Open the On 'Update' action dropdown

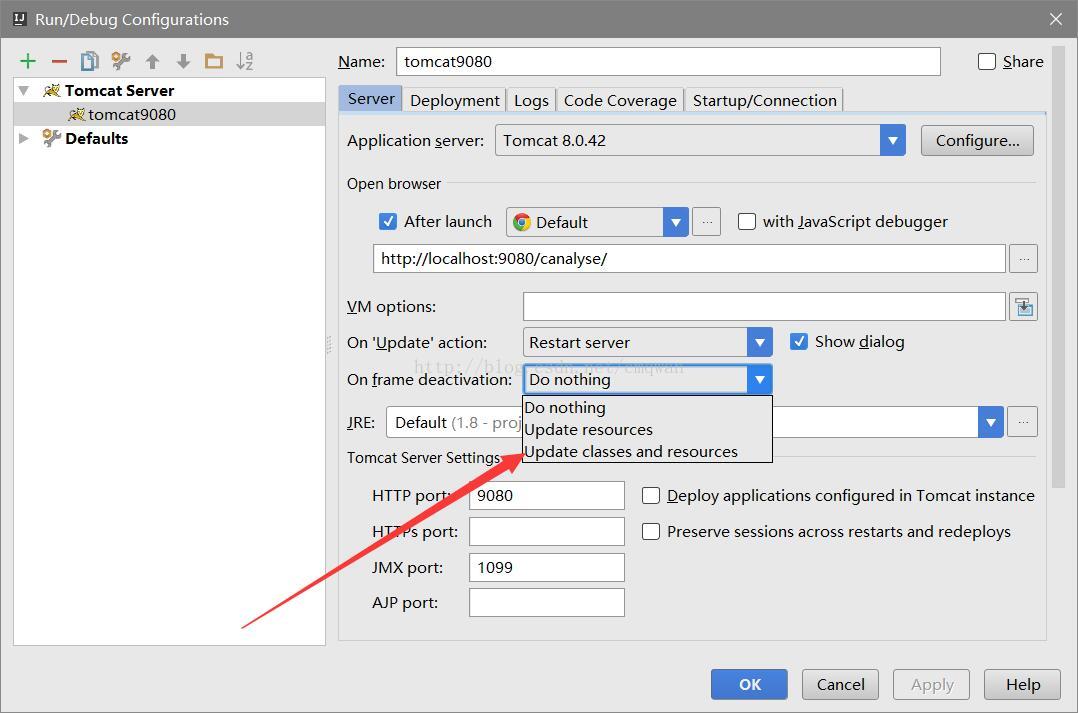click(760, 342)
